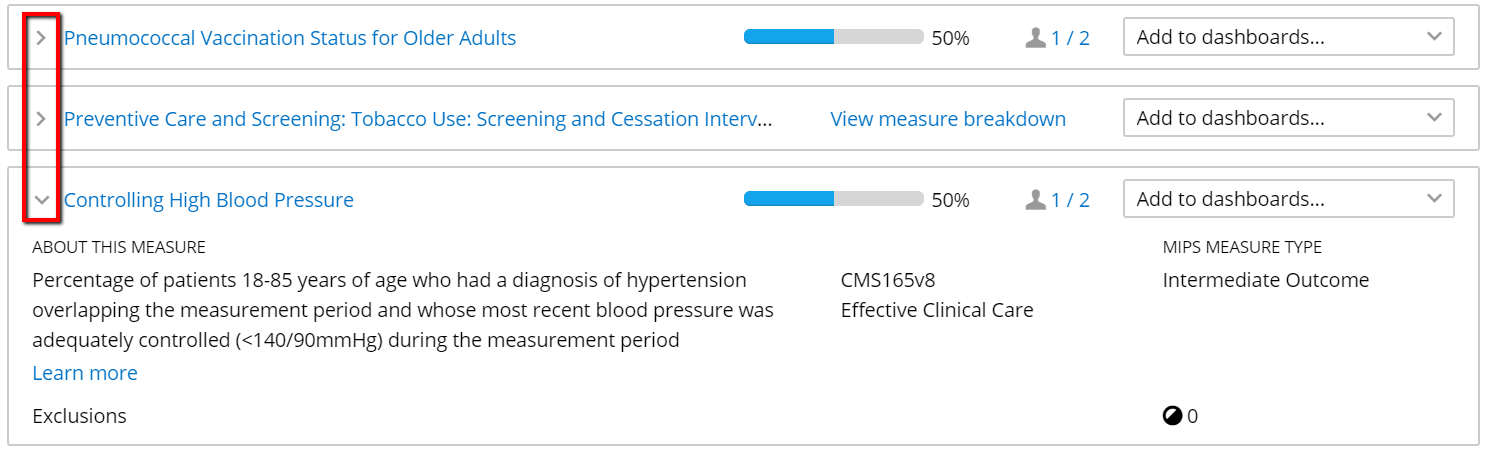
Task: Click the Exclusions label
Action: pos(80,416)
